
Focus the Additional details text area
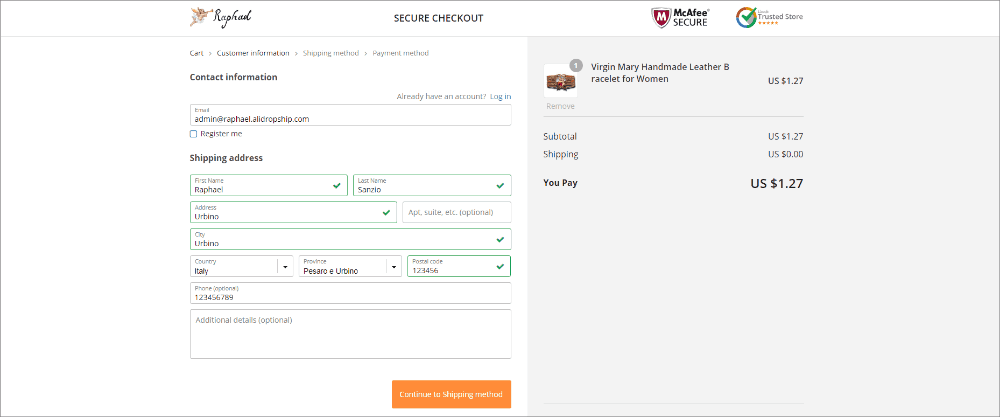[350, 334]
